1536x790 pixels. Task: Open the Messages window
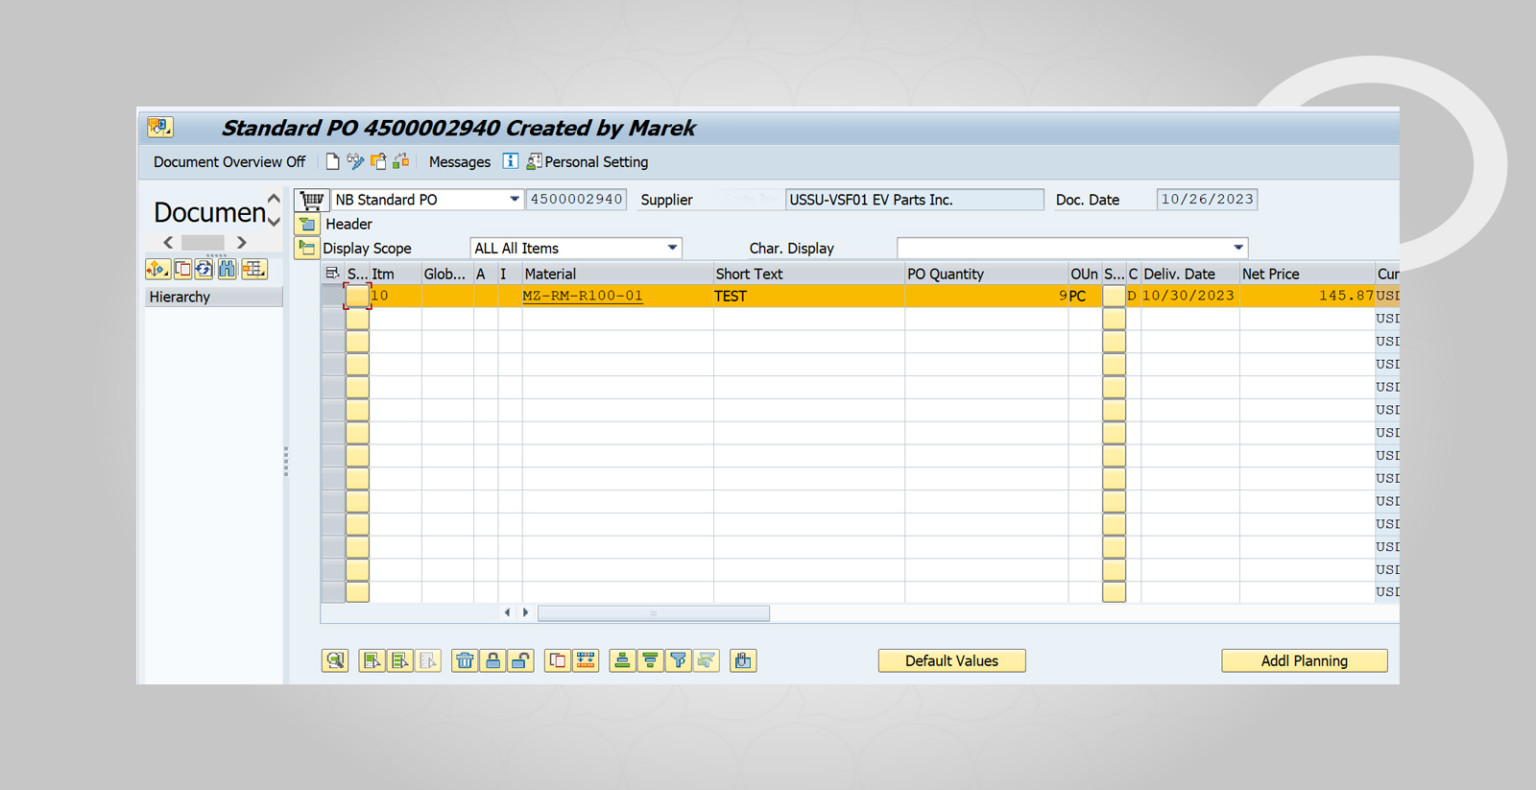(x=459, y=161)
